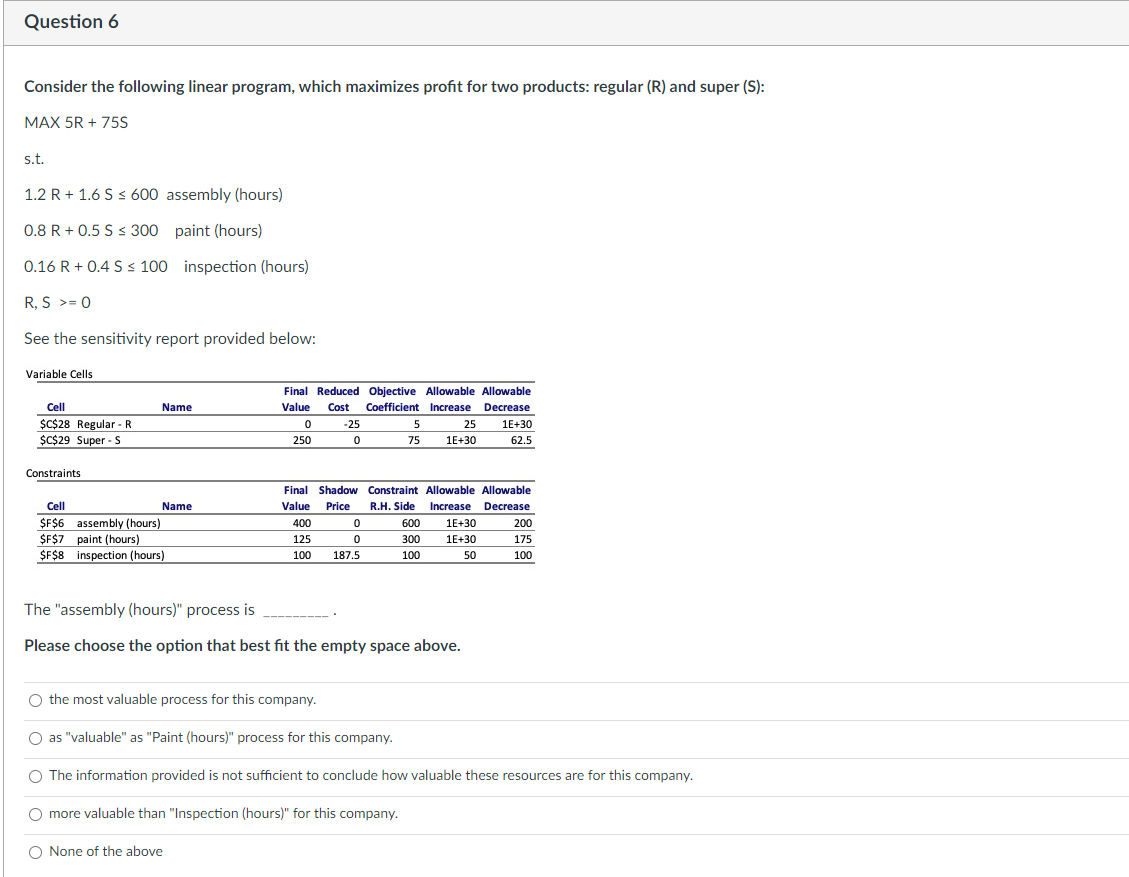Click the constraint text "R, S >= 0"
Viewport: 1129px width, 877px height.
(57, 302)
